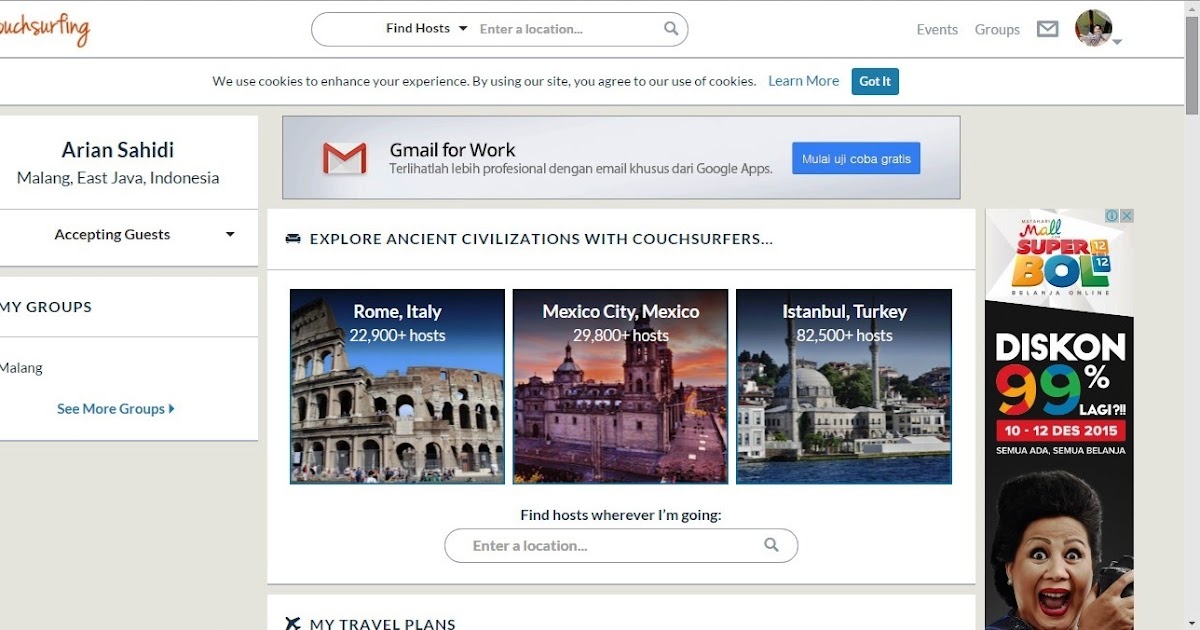Click the My Travel Plans heading

tap(383, 624)
